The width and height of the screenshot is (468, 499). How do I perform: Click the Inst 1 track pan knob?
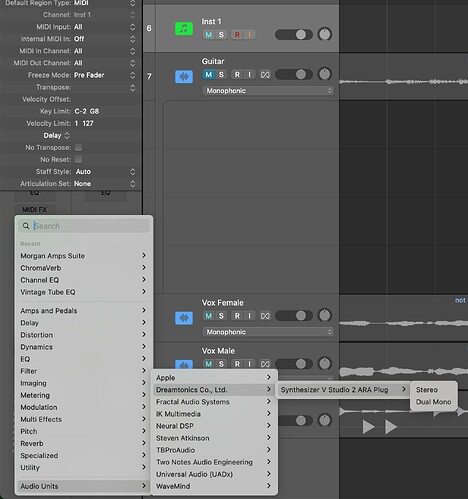click(x=325, y=34)
